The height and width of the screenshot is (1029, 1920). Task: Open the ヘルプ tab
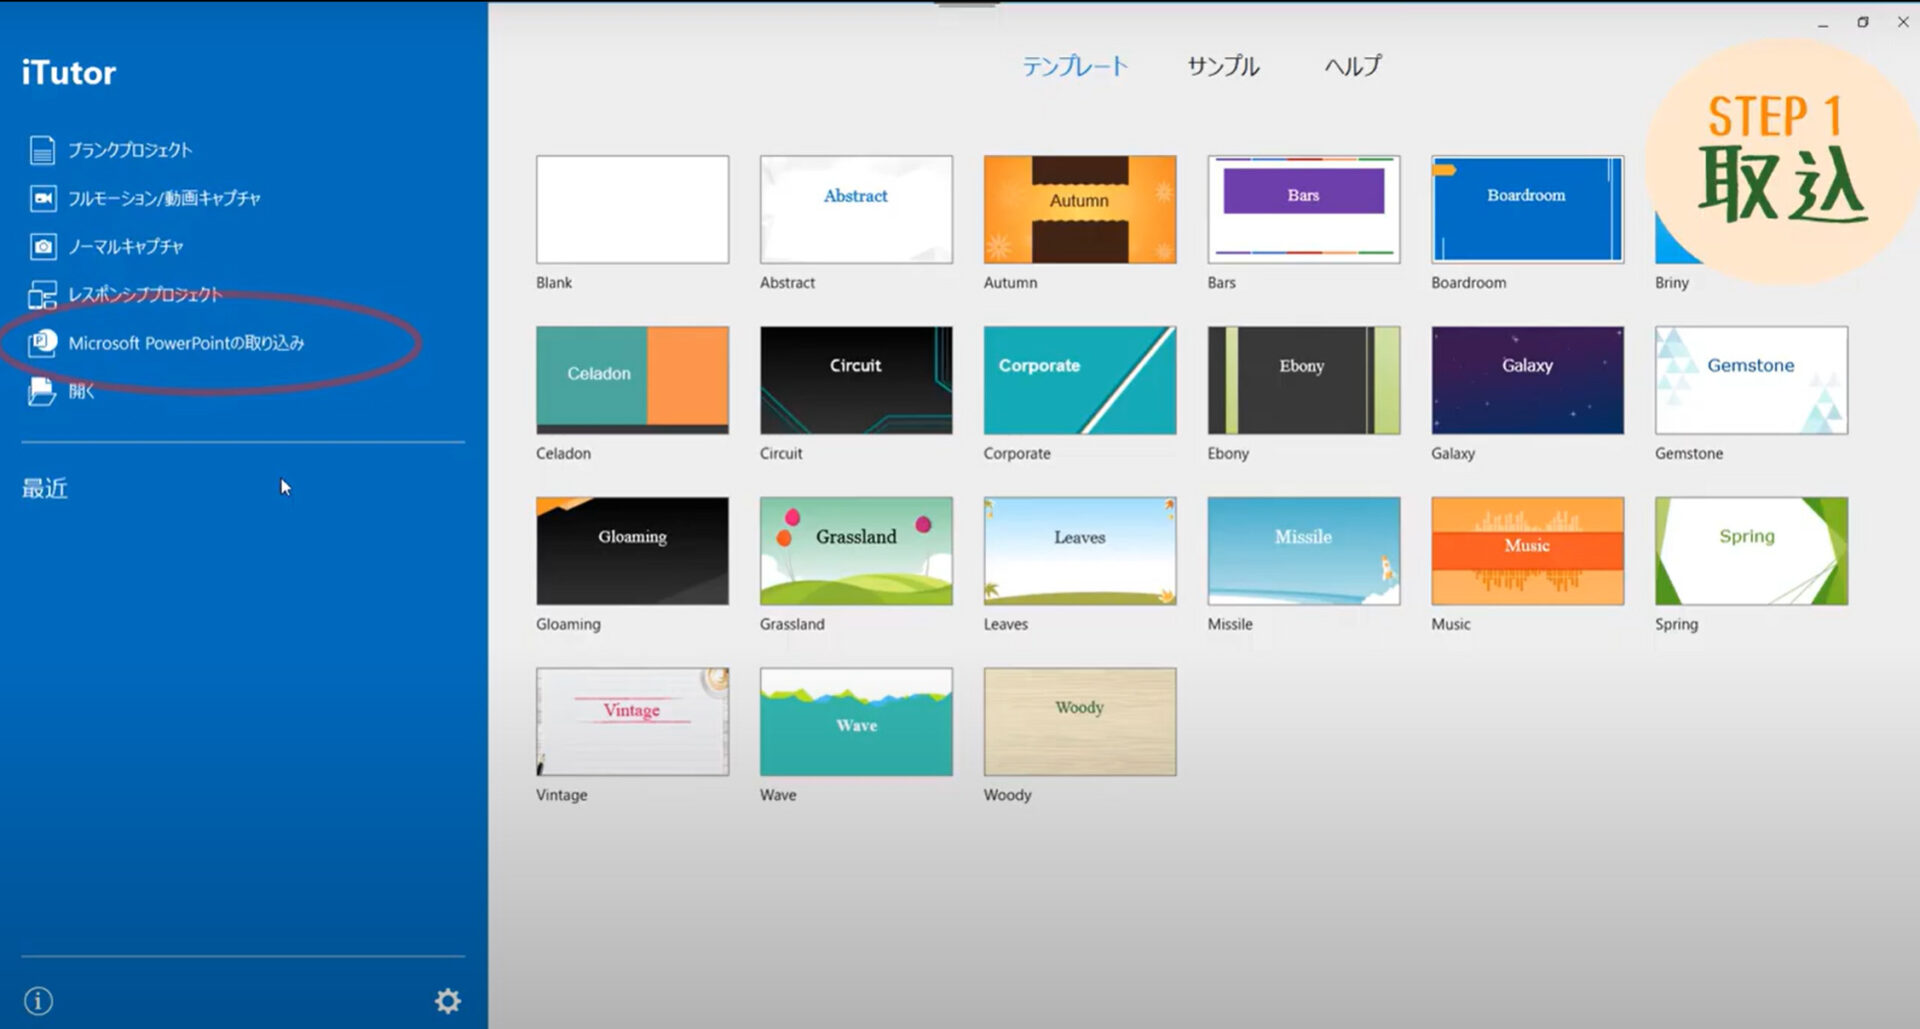pos(1352,66)
